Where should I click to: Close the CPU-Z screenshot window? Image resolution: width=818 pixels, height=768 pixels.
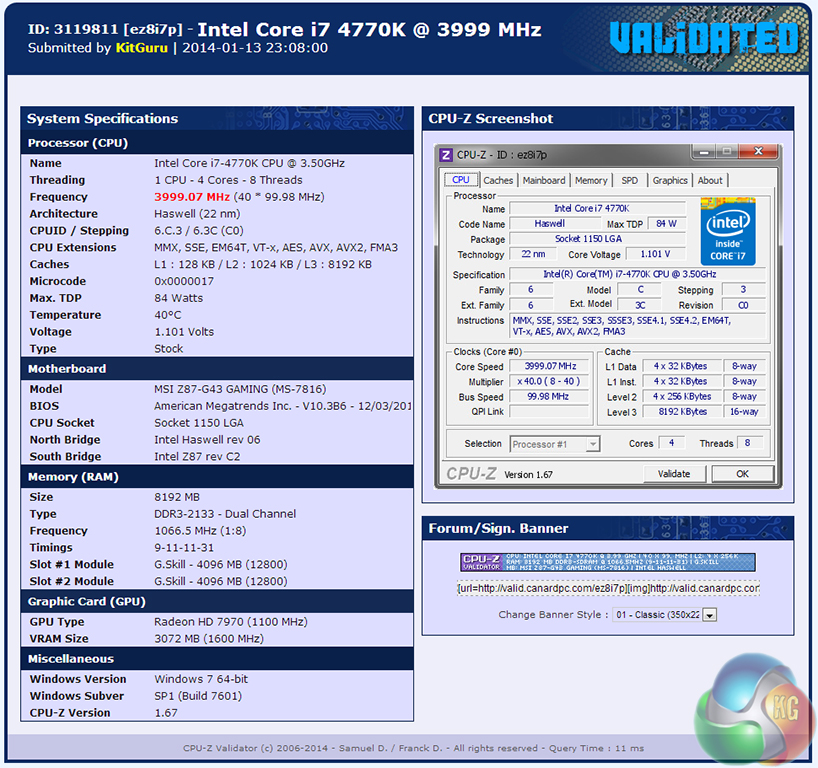758,152
